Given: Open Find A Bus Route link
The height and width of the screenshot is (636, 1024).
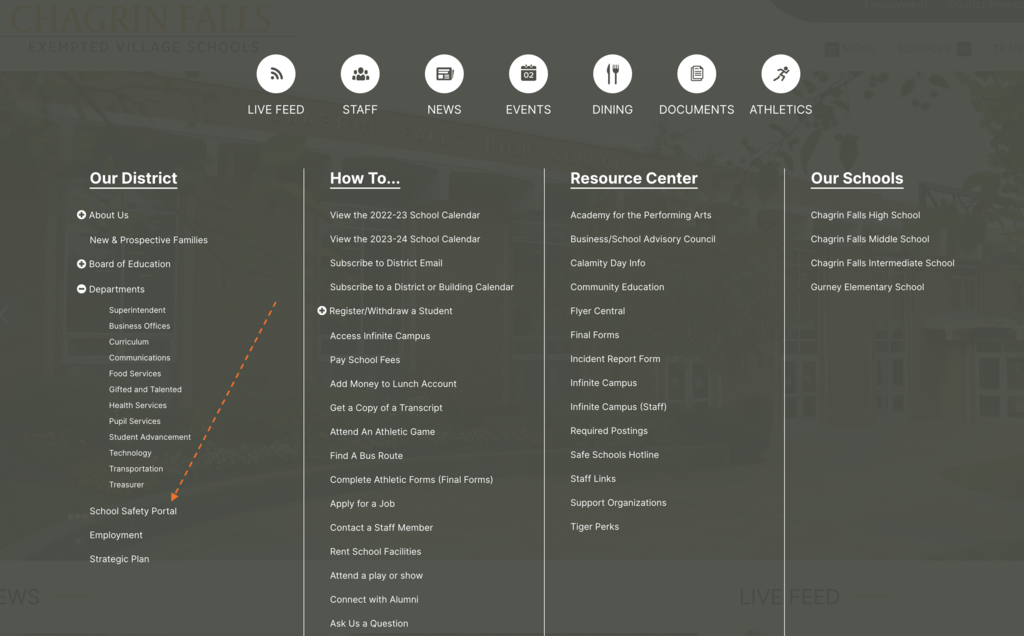Looking at the screenshot, I should coord(366,456).
